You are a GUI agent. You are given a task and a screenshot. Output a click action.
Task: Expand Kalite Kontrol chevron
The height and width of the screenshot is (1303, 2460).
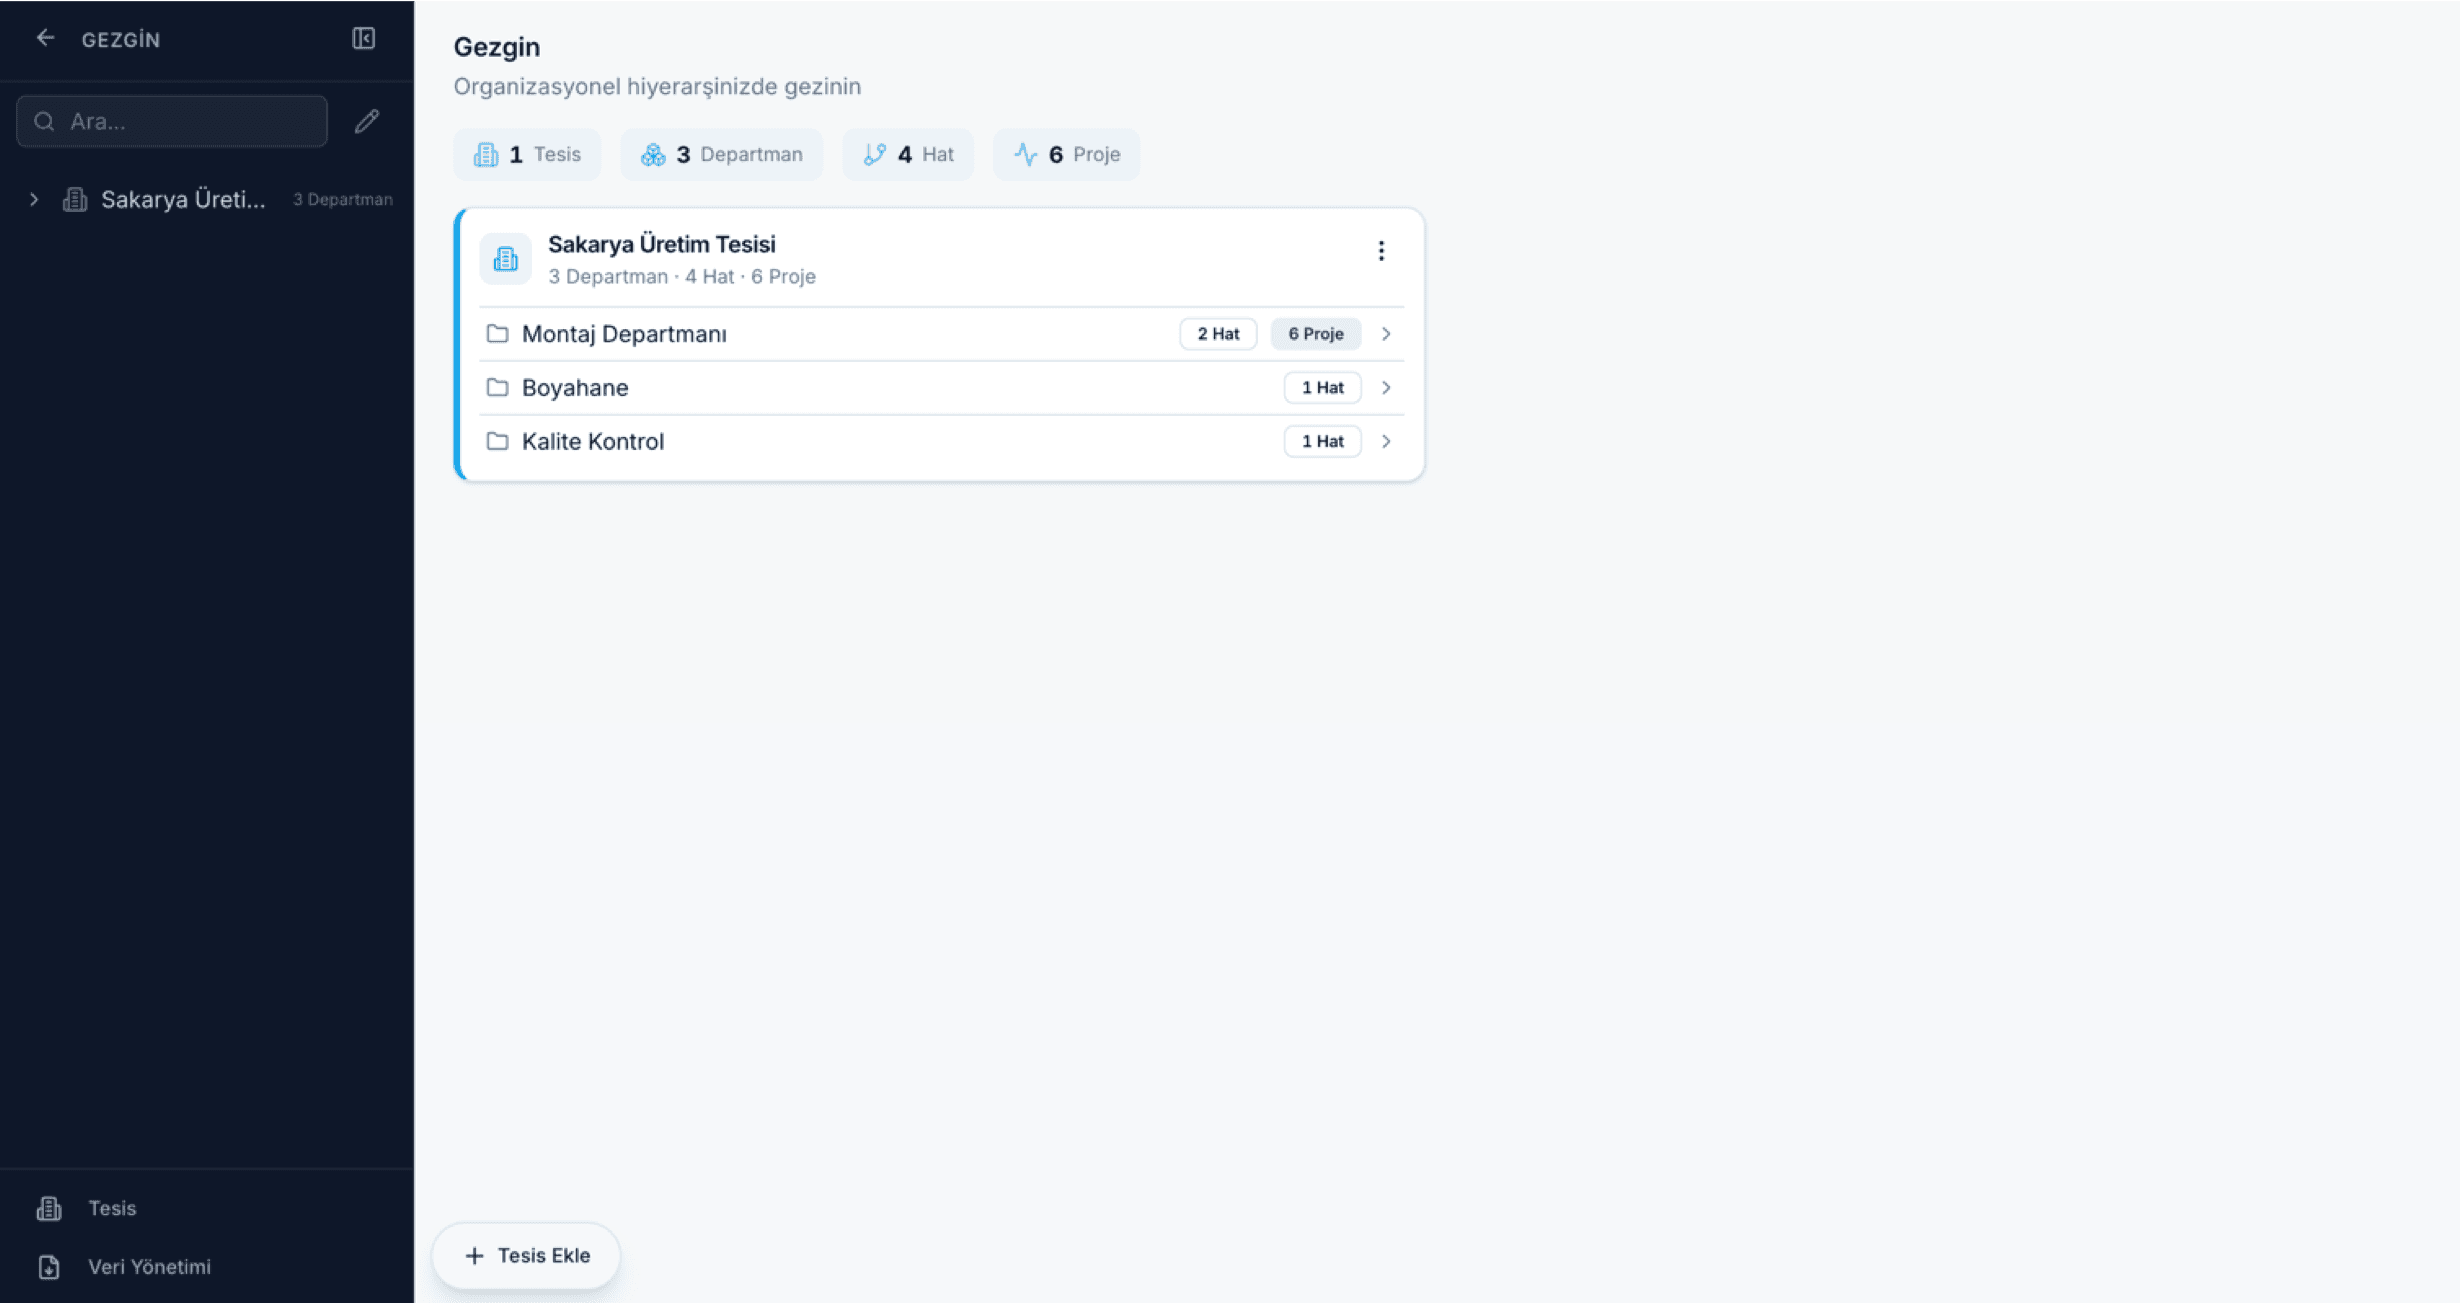coord(1386,441)
